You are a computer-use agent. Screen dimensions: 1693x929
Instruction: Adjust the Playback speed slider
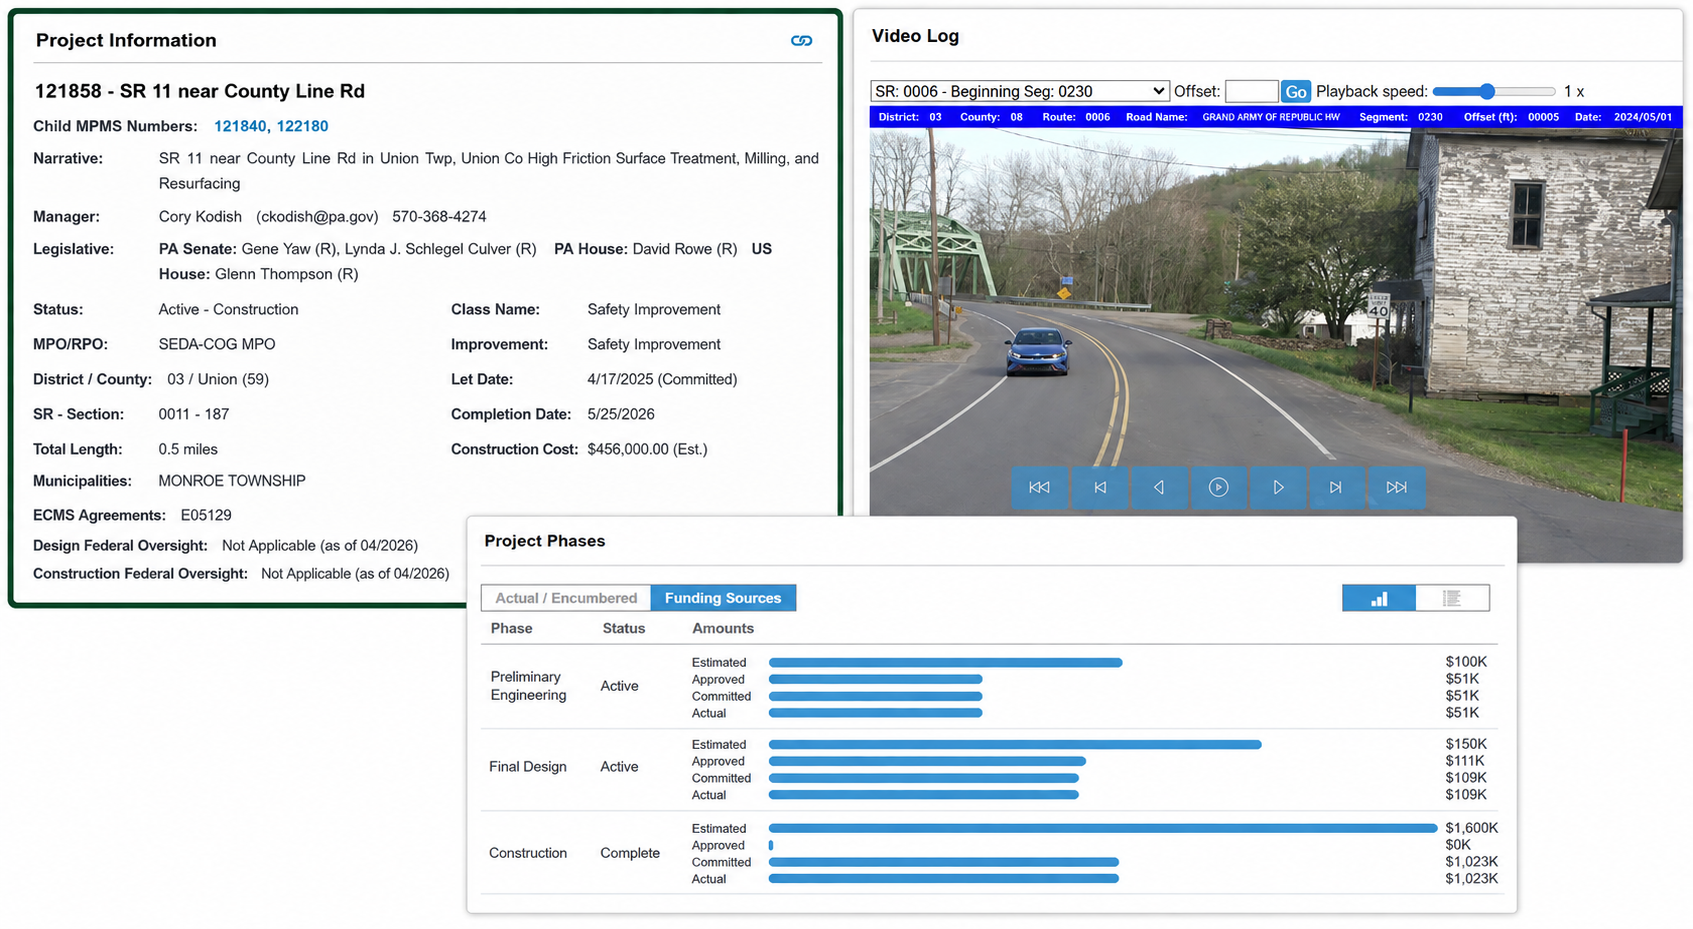(x=1494, y=91)
